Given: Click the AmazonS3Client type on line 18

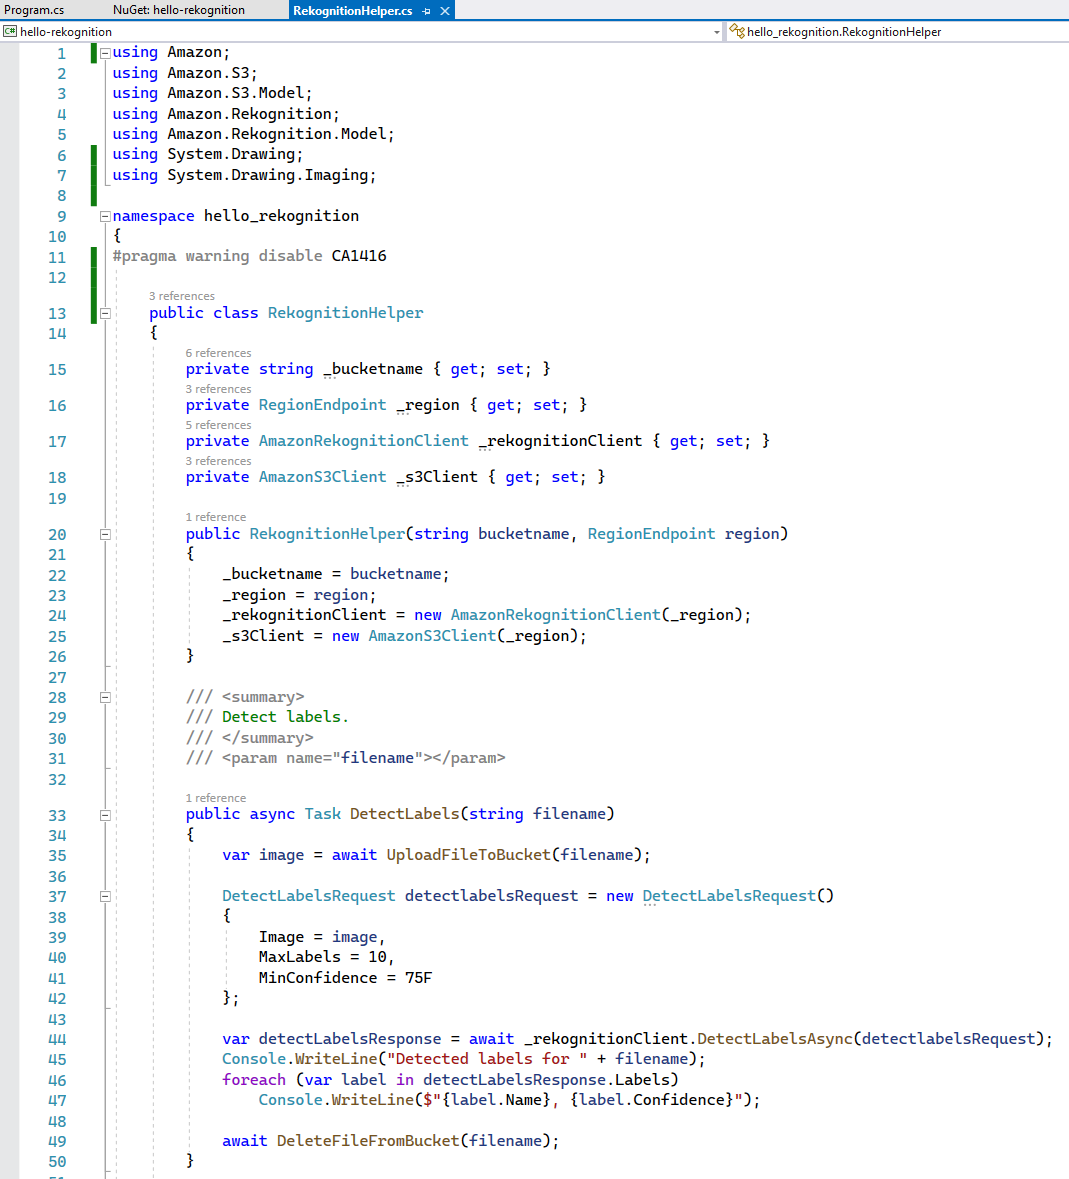Looking at the screenshot, I should pyautogui.click(x=323, y=477).
